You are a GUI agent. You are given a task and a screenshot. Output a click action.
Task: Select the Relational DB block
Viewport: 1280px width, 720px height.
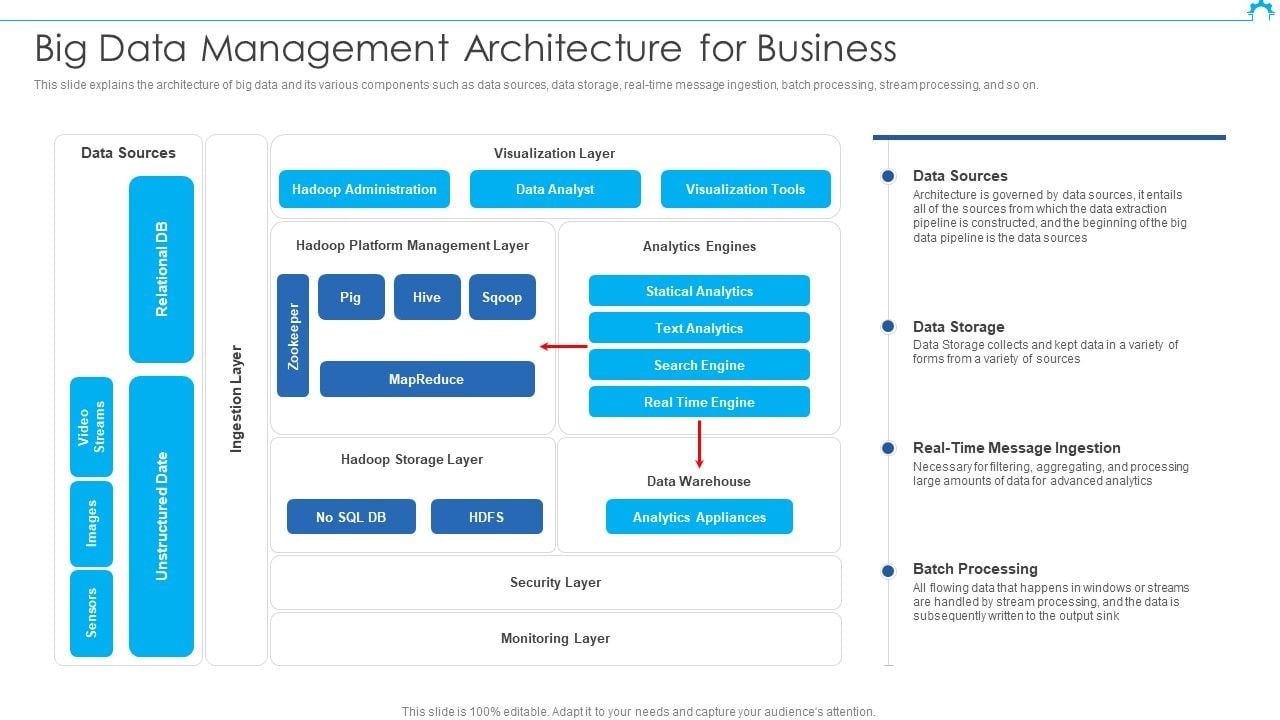161,269
